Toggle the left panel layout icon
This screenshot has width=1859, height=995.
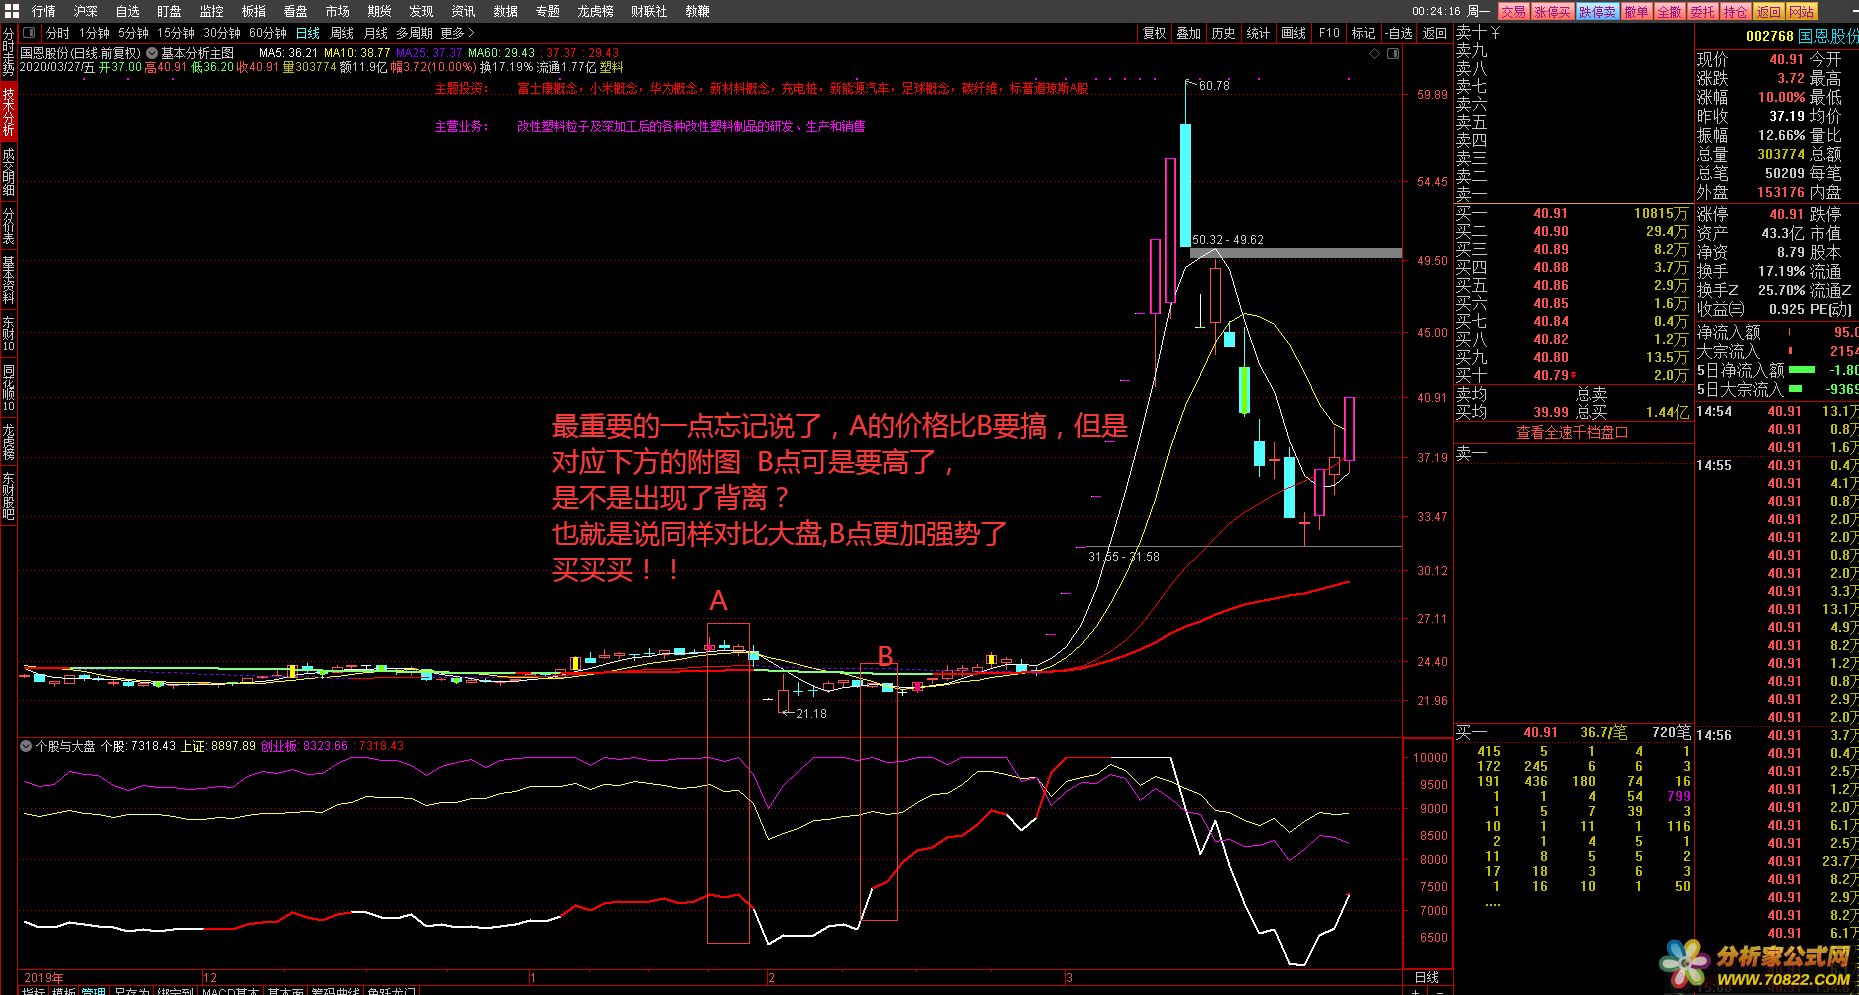click(30, 33)
